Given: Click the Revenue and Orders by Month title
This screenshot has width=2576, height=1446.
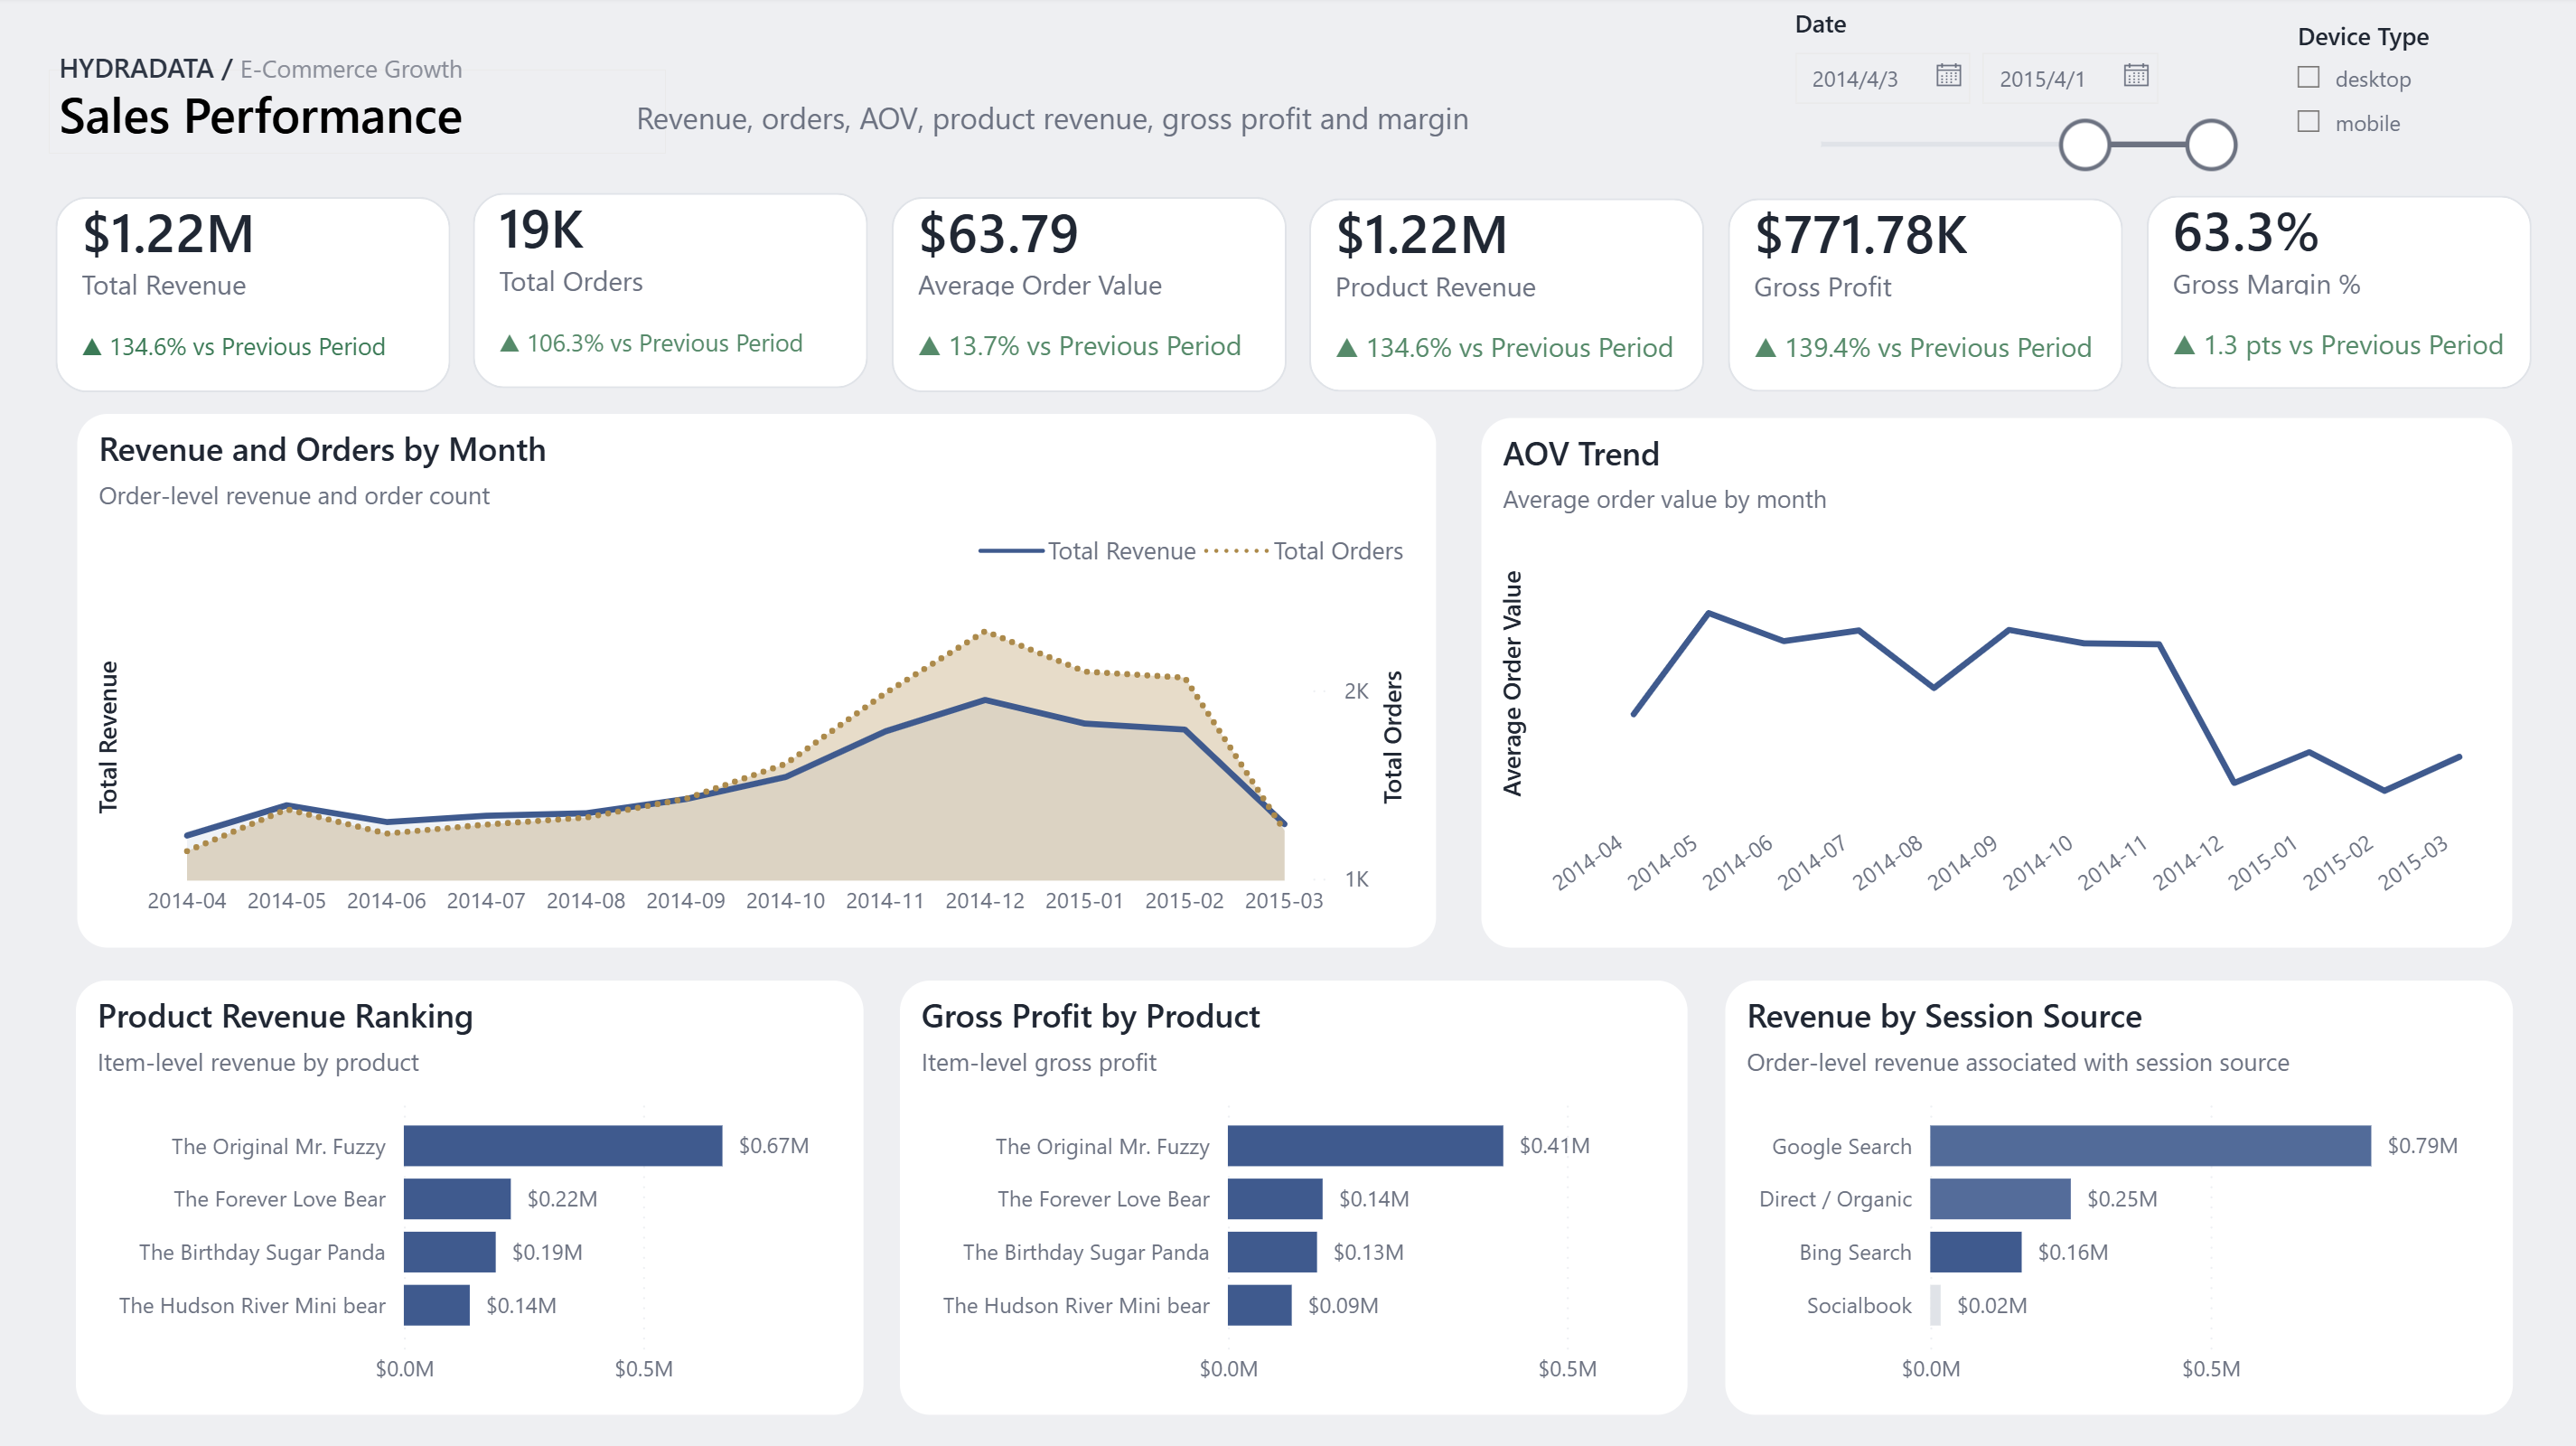Looking at the screenshot, I should pos(322,451).
